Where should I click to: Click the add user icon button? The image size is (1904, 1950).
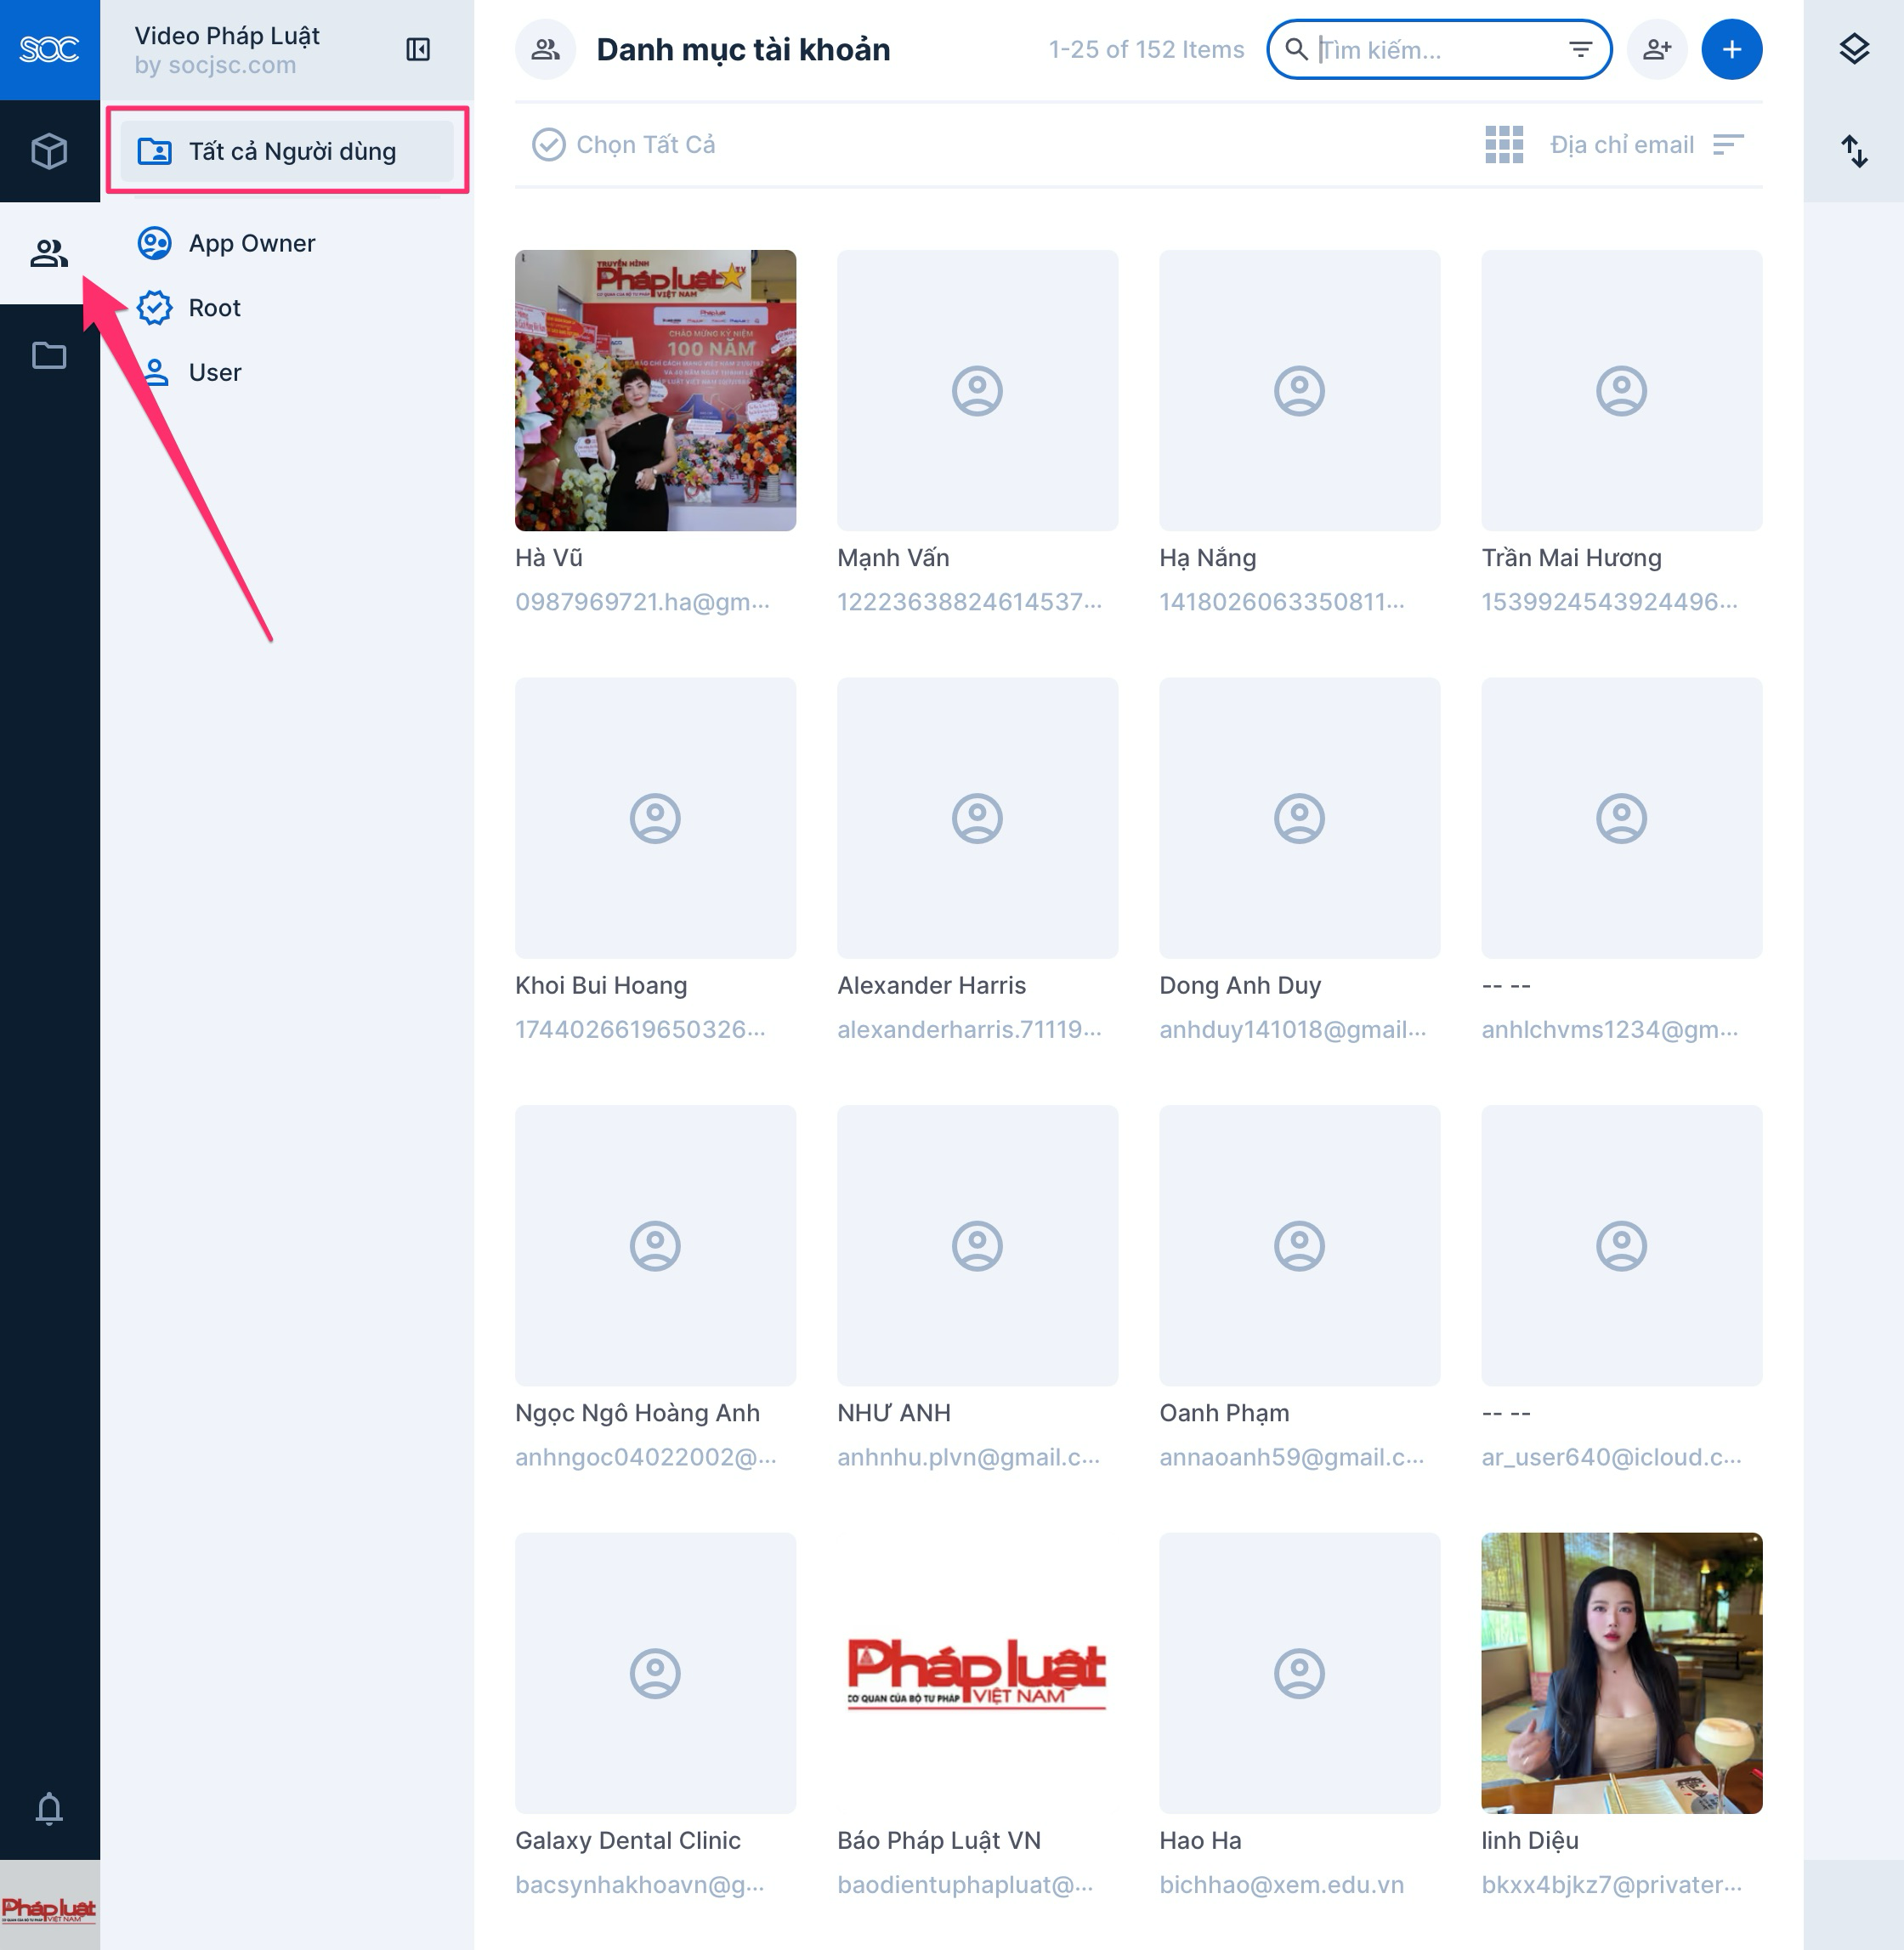coord(1657,49)
